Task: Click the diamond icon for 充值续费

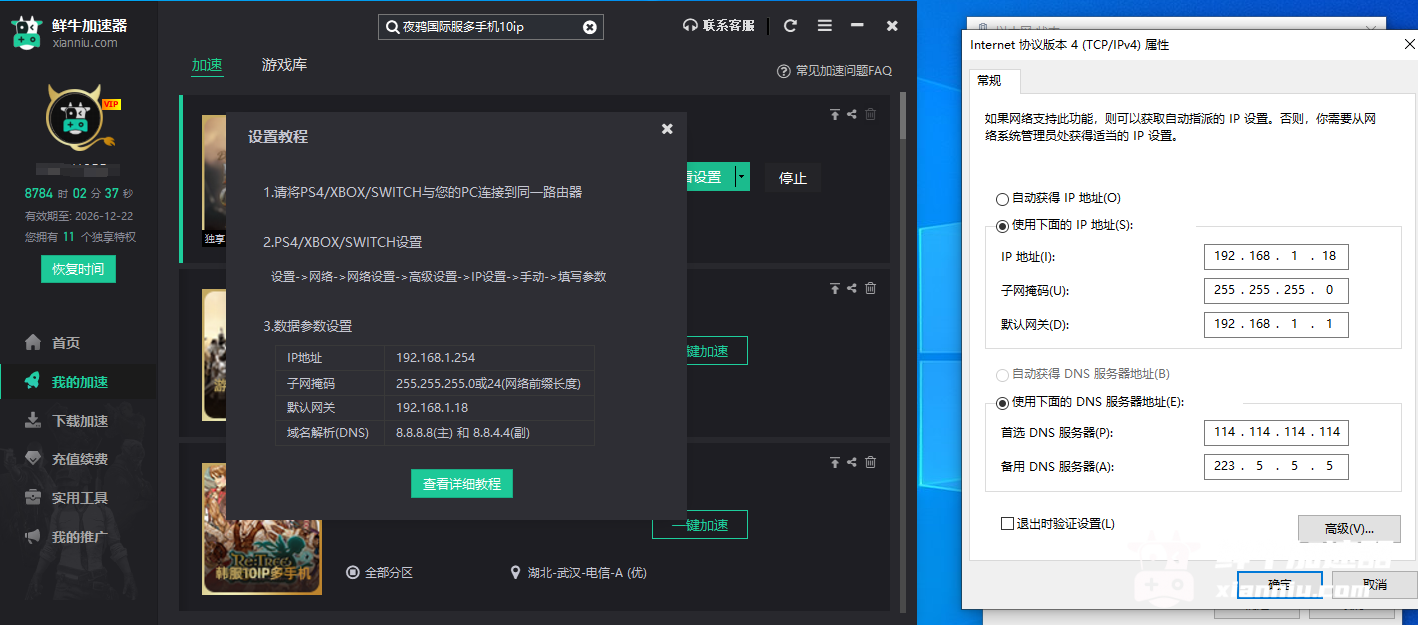Action: pos(33,459)
